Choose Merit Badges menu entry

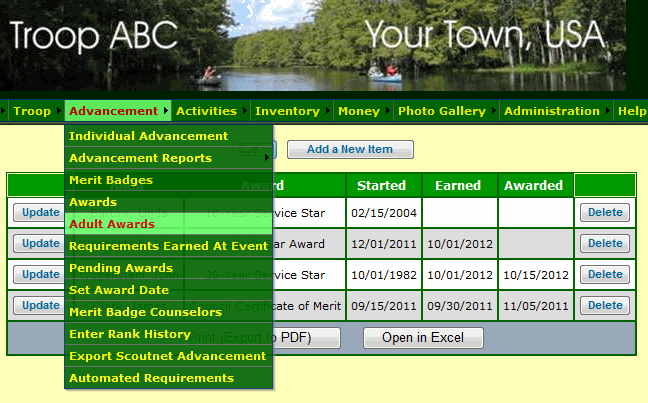point(169,180)
